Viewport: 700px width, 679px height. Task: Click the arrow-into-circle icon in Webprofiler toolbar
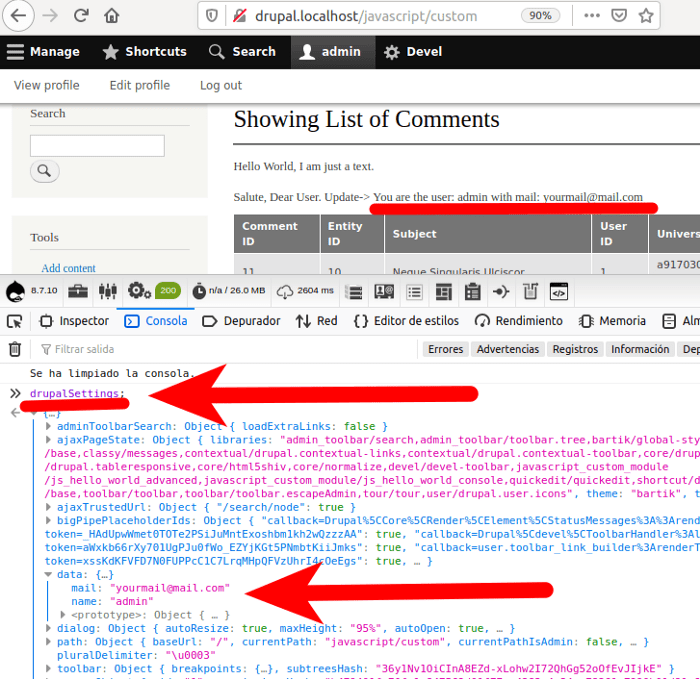(501, 292)
